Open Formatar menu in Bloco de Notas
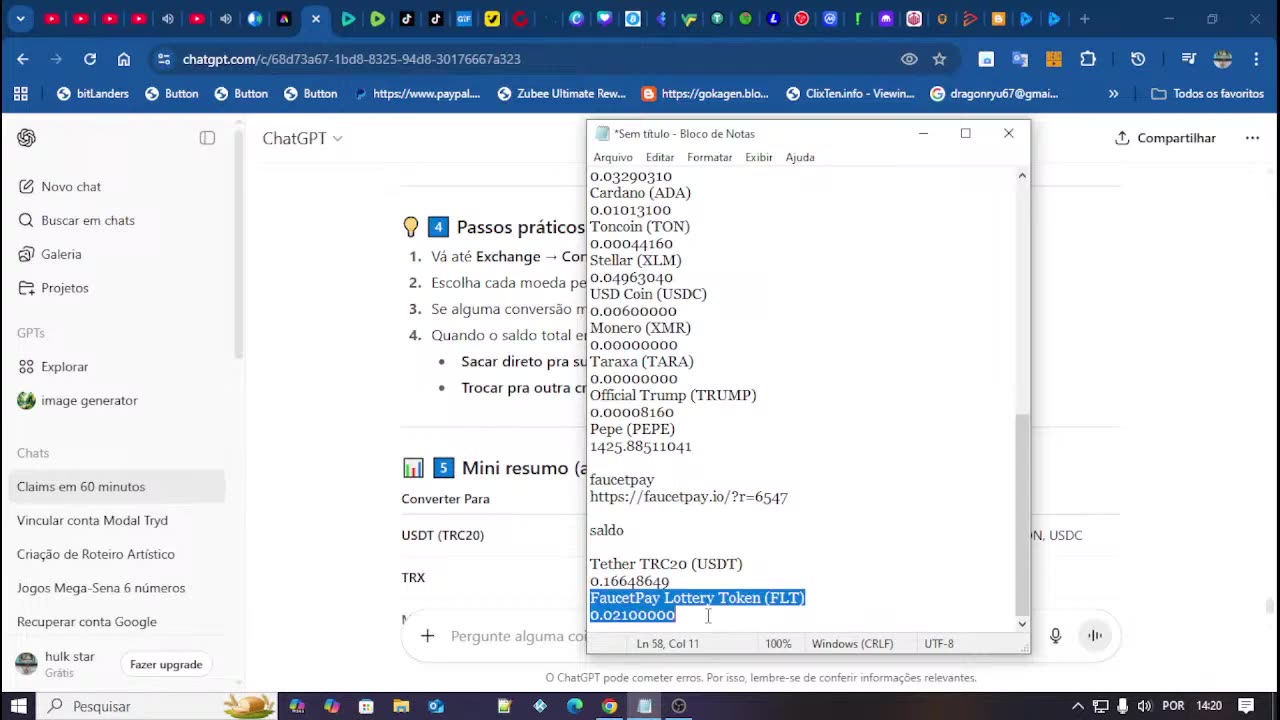This screenshot has width=1280, height=720. 710,157
